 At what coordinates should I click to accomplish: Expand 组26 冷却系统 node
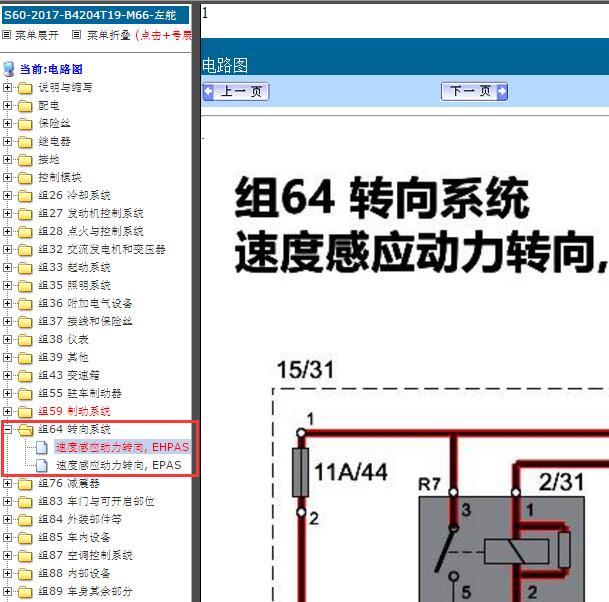[7, 195]
